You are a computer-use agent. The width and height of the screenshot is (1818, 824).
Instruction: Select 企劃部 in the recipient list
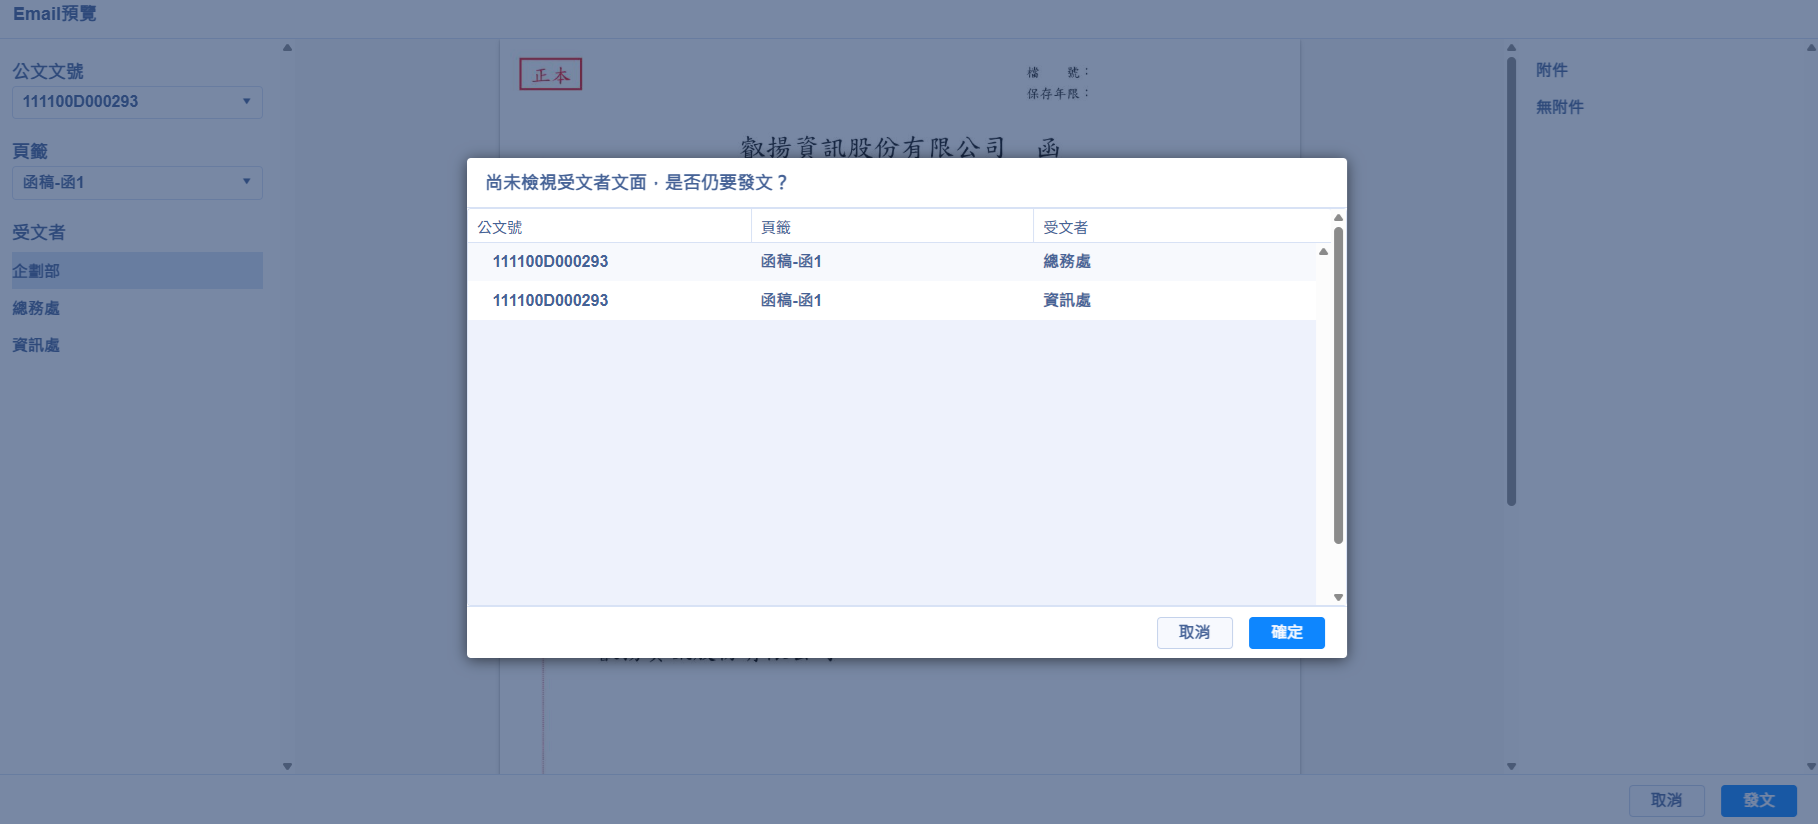(x=136, y=271)
